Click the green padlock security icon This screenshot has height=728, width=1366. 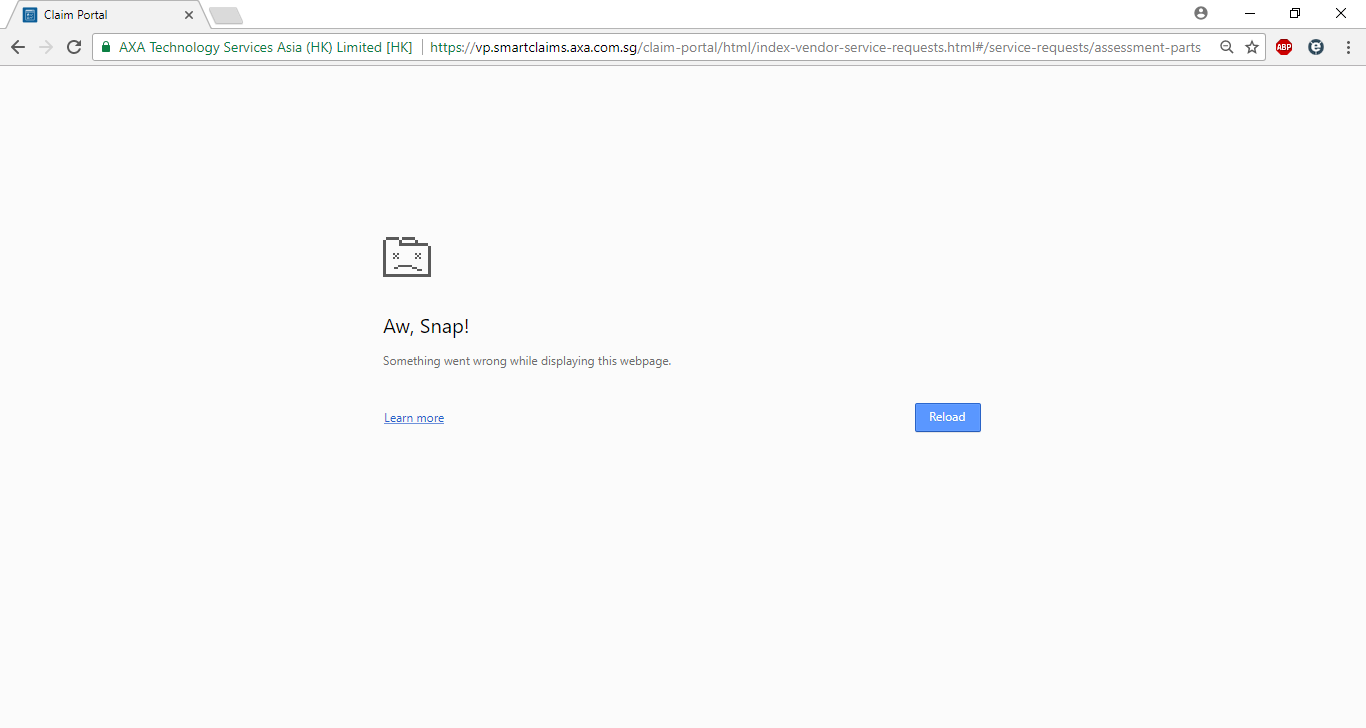click(x=106, y=47)
